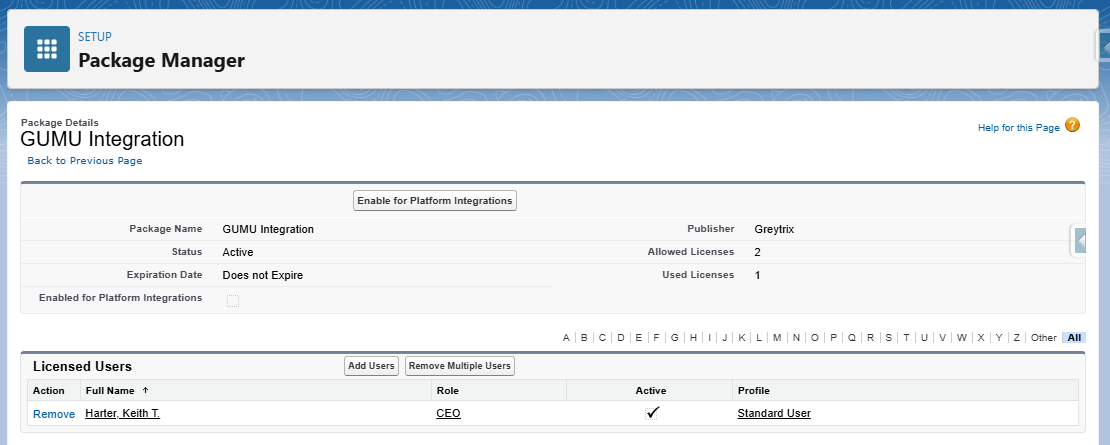Screen dimensions: 1110x445
Task: Filter users by letter S
Action: [x=888, y=337]
